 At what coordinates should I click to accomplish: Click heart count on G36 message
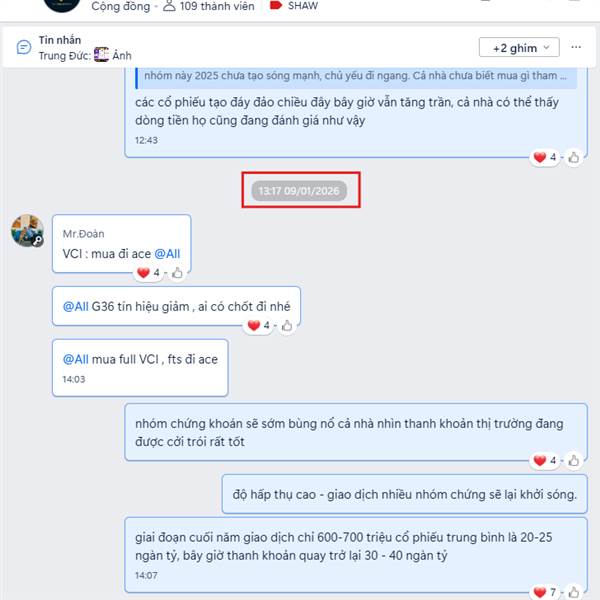(259, 326)
